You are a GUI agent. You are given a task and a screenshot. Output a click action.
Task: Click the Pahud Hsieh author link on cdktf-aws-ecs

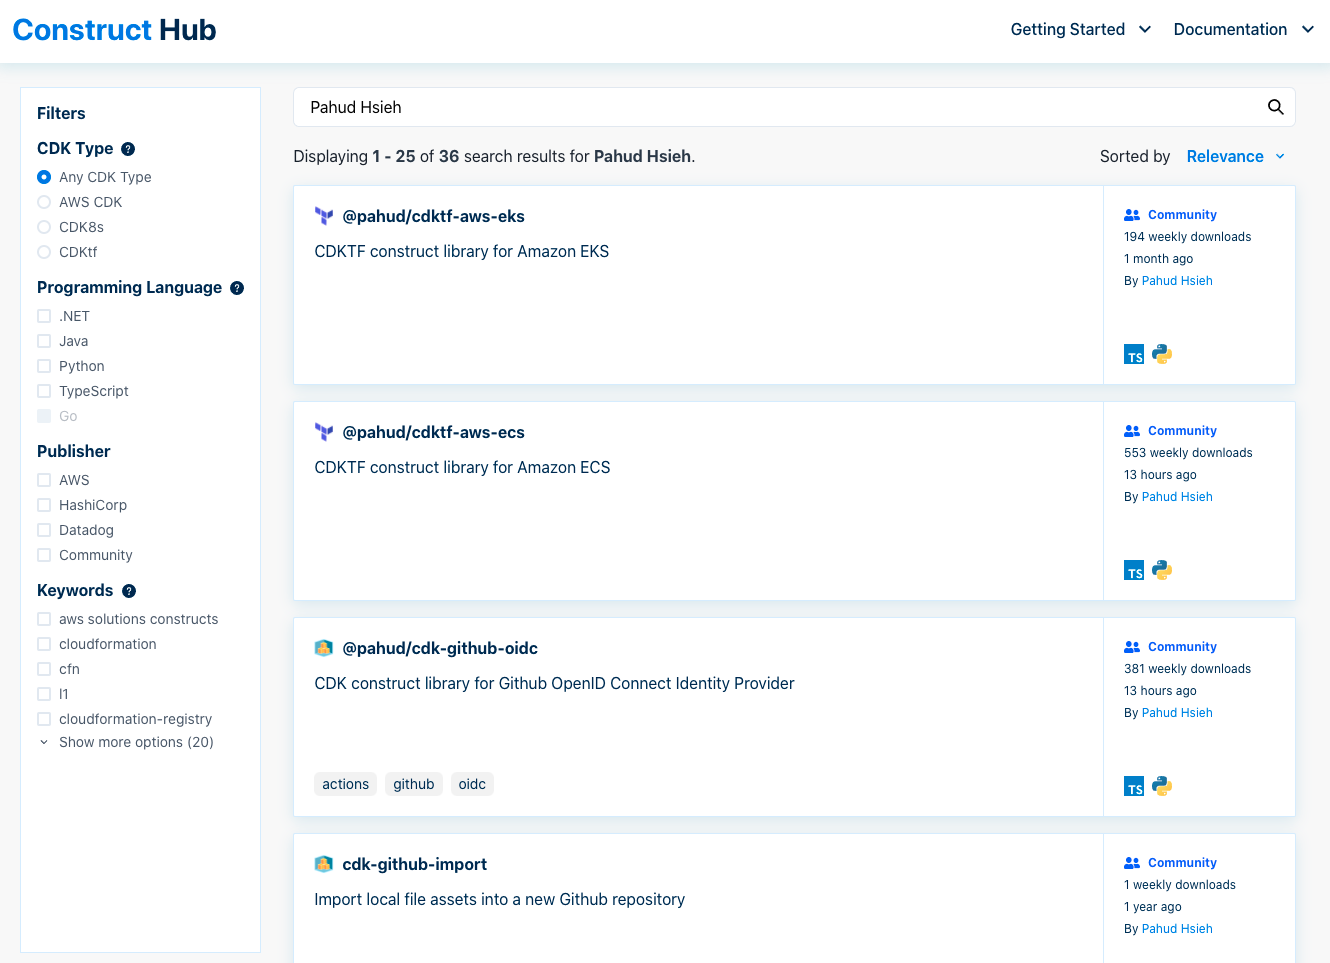(1177, 496)
